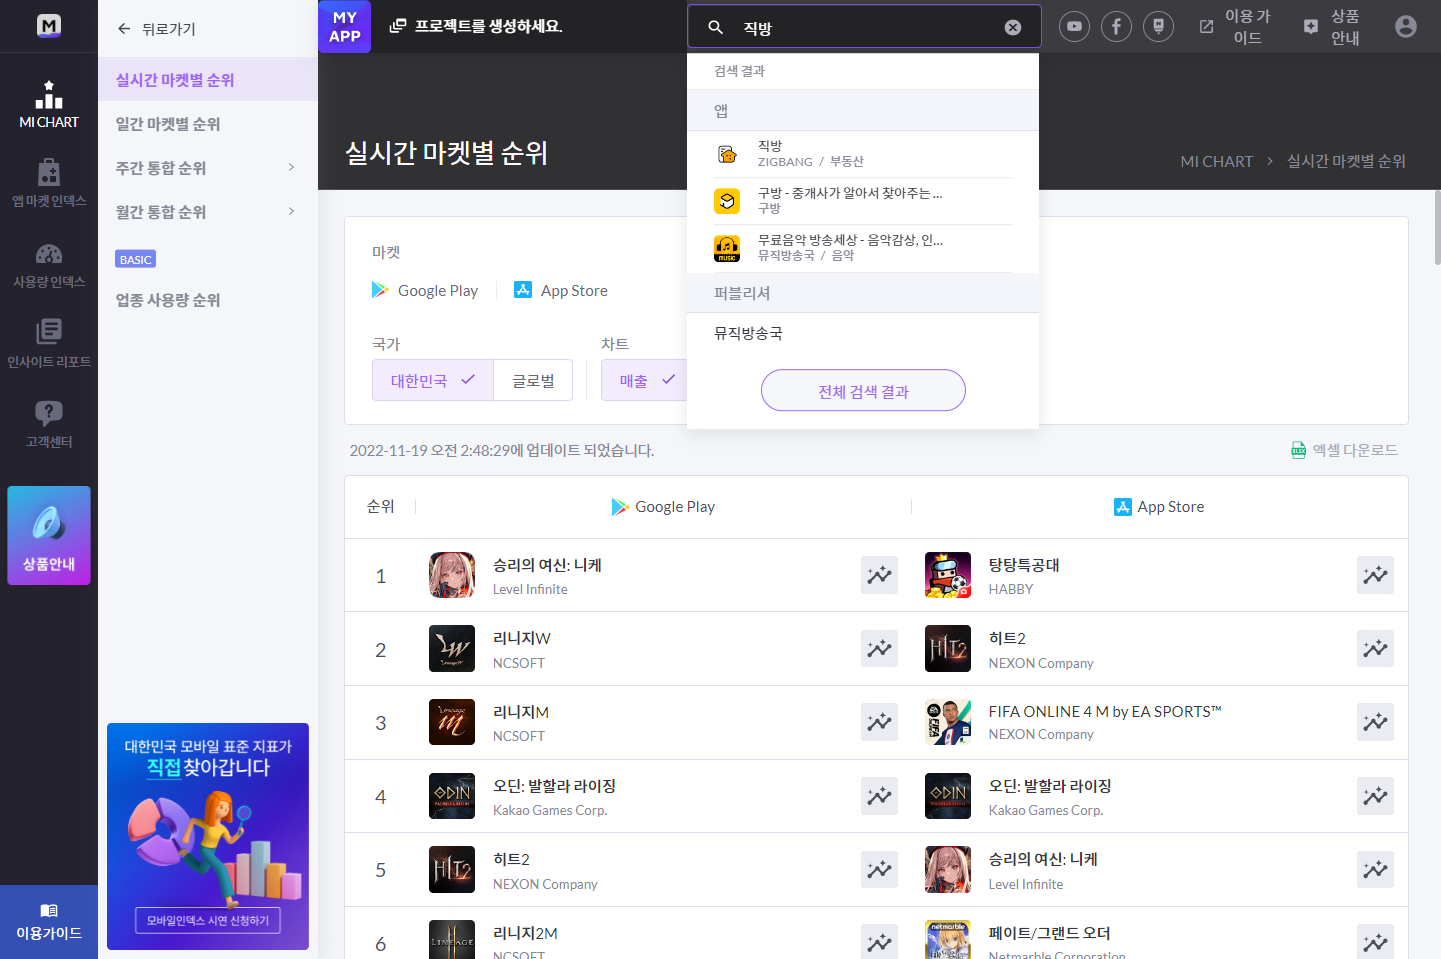
Task: Open the user account profile icon
Action: [x=1406, y=26]
